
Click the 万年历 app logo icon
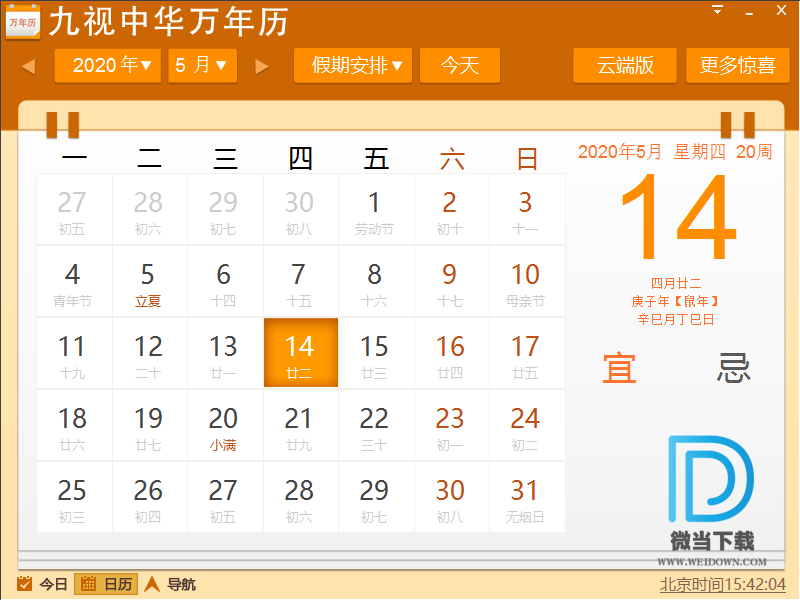[23, 21]
